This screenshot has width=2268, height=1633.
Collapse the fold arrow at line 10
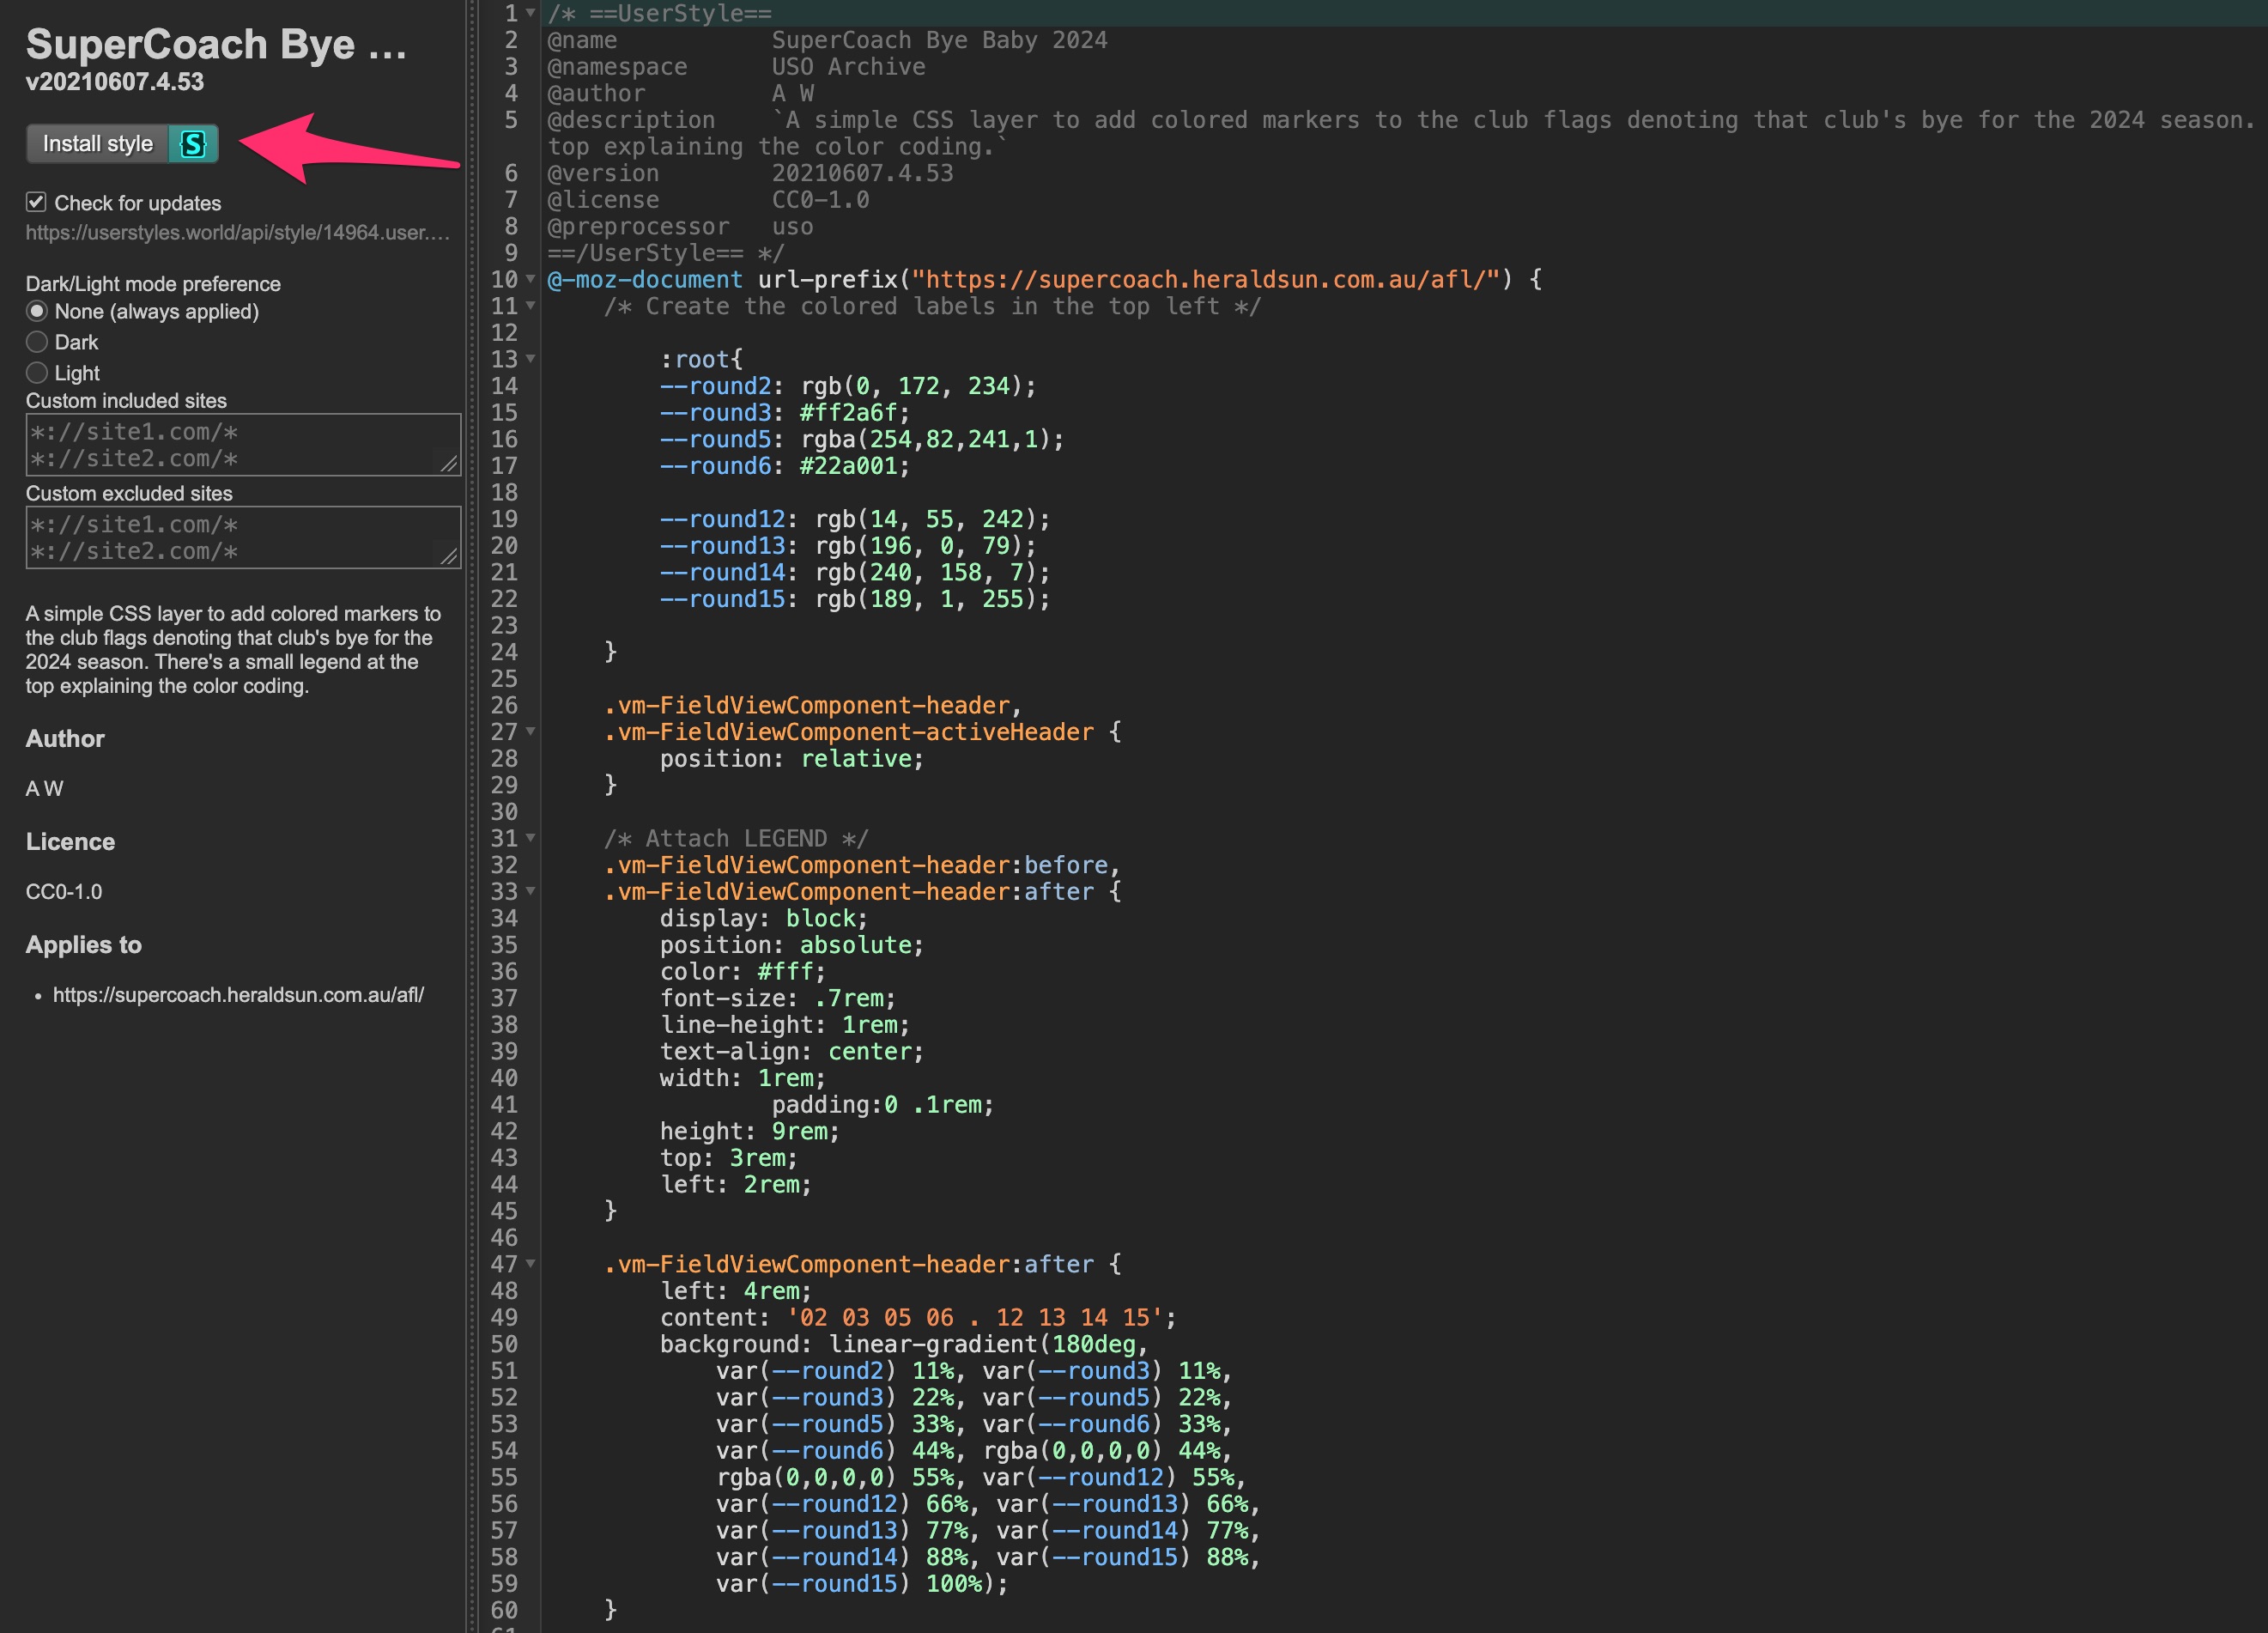pos(531,279)
